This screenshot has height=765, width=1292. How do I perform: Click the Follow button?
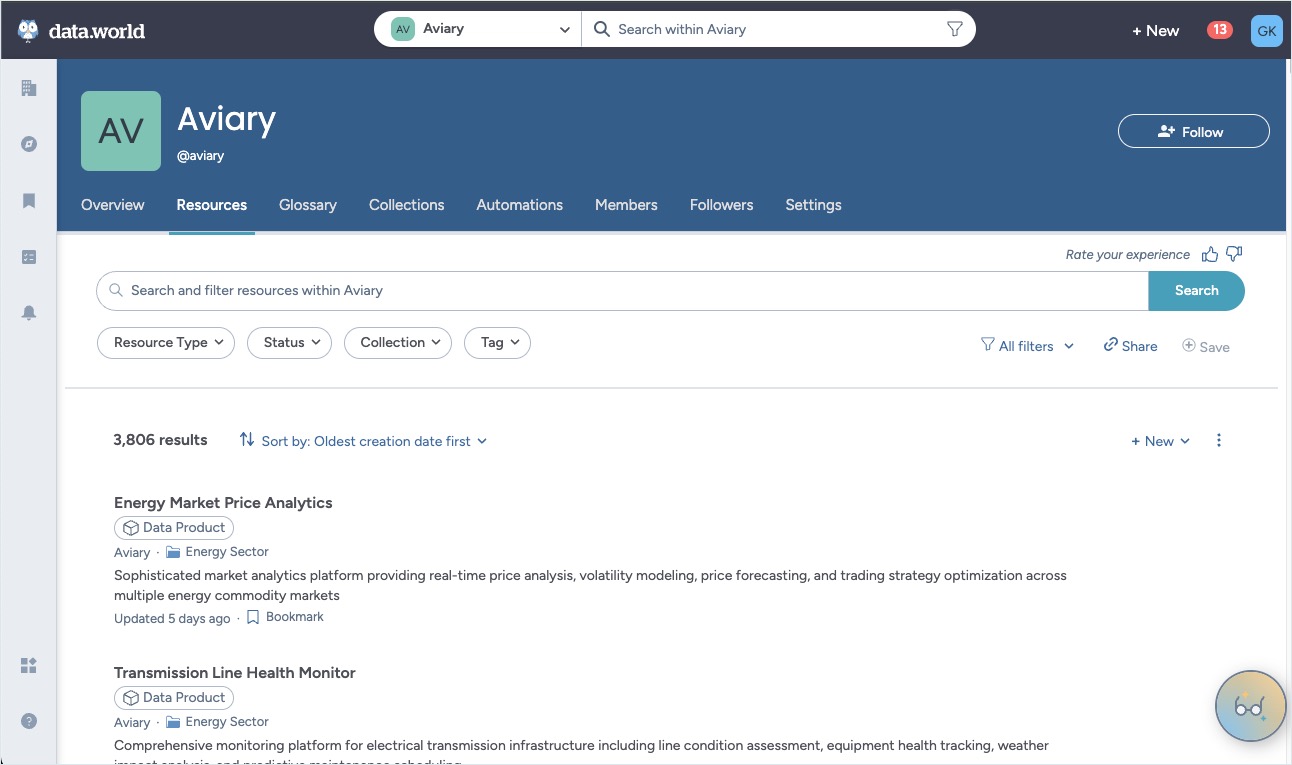point(1194,131)
